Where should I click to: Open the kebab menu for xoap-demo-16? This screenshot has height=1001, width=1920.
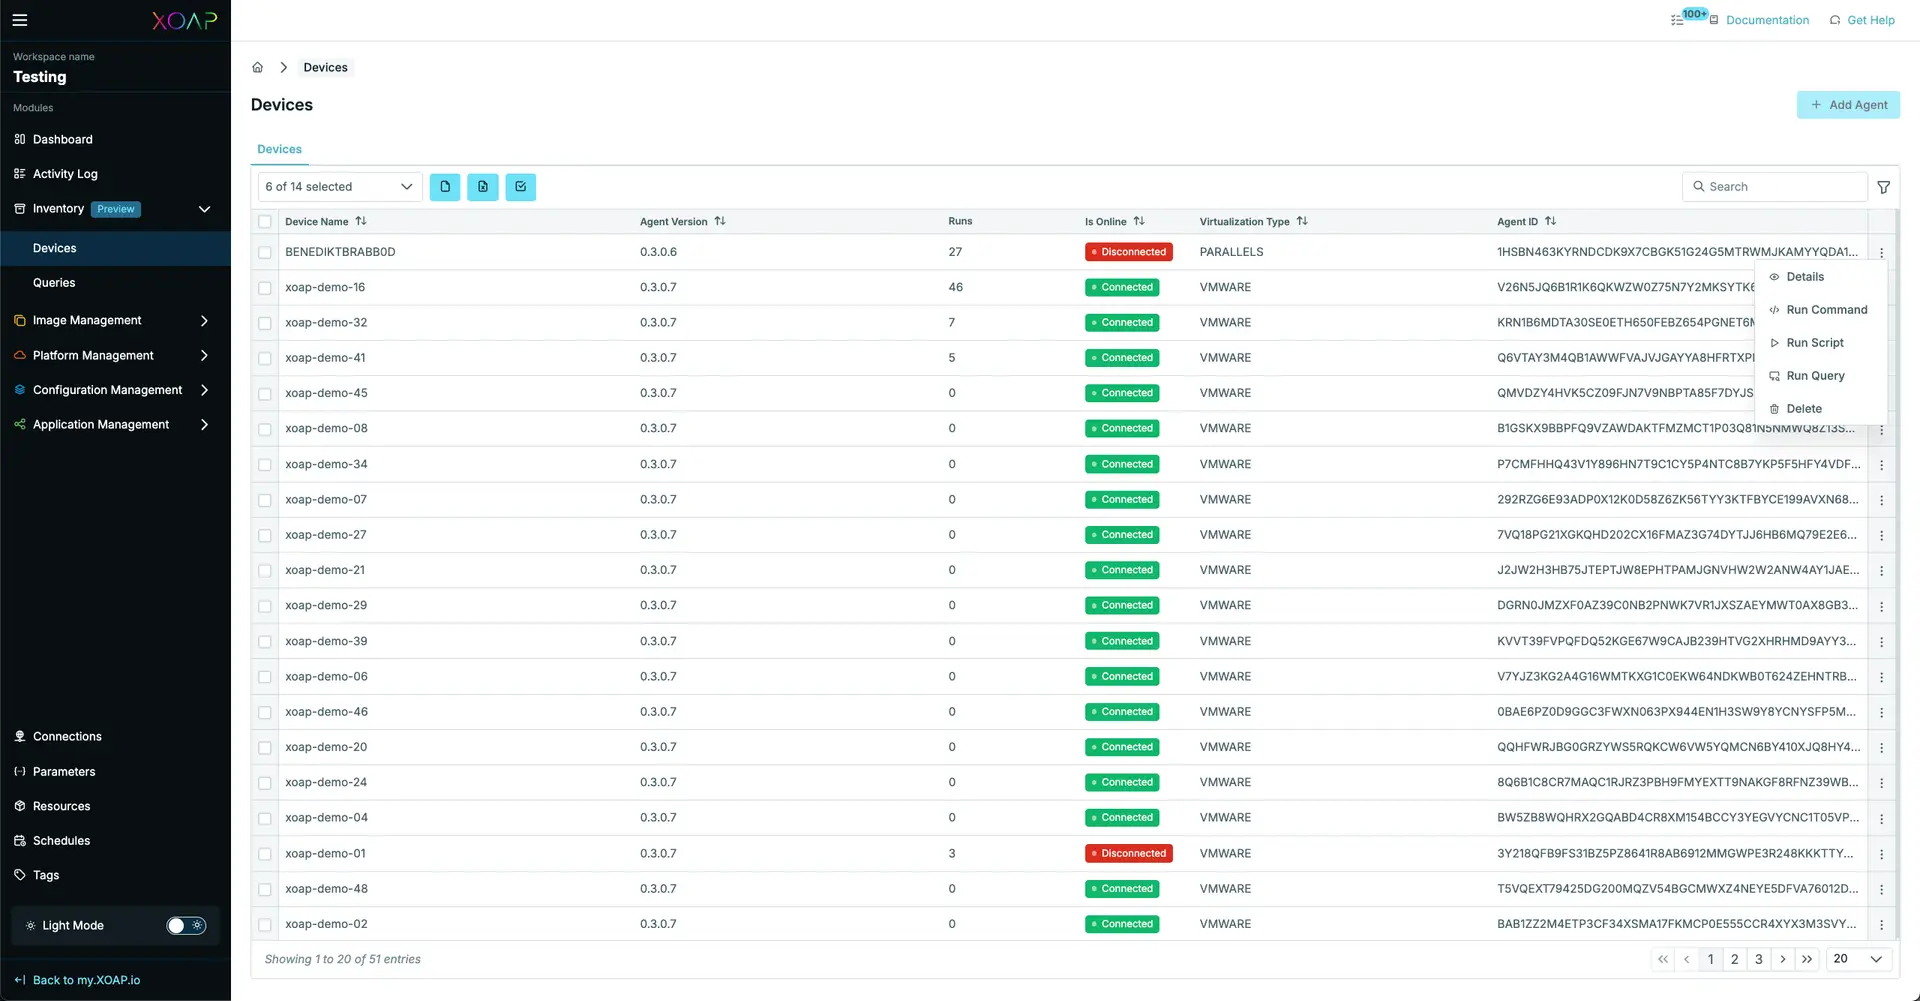pos(1881,287)
